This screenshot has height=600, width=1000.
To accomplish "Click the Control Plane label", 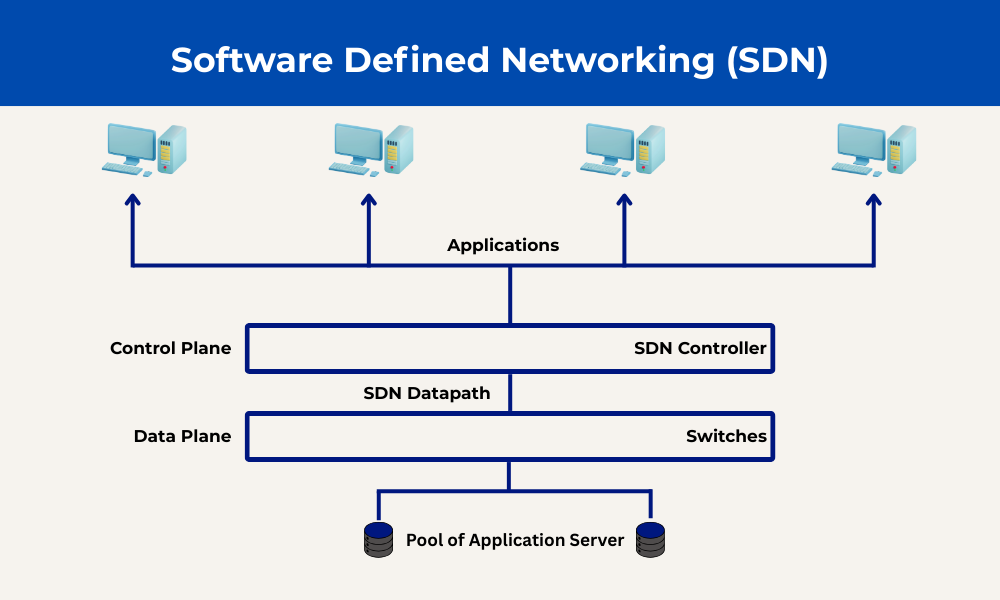I will [170, 348].
